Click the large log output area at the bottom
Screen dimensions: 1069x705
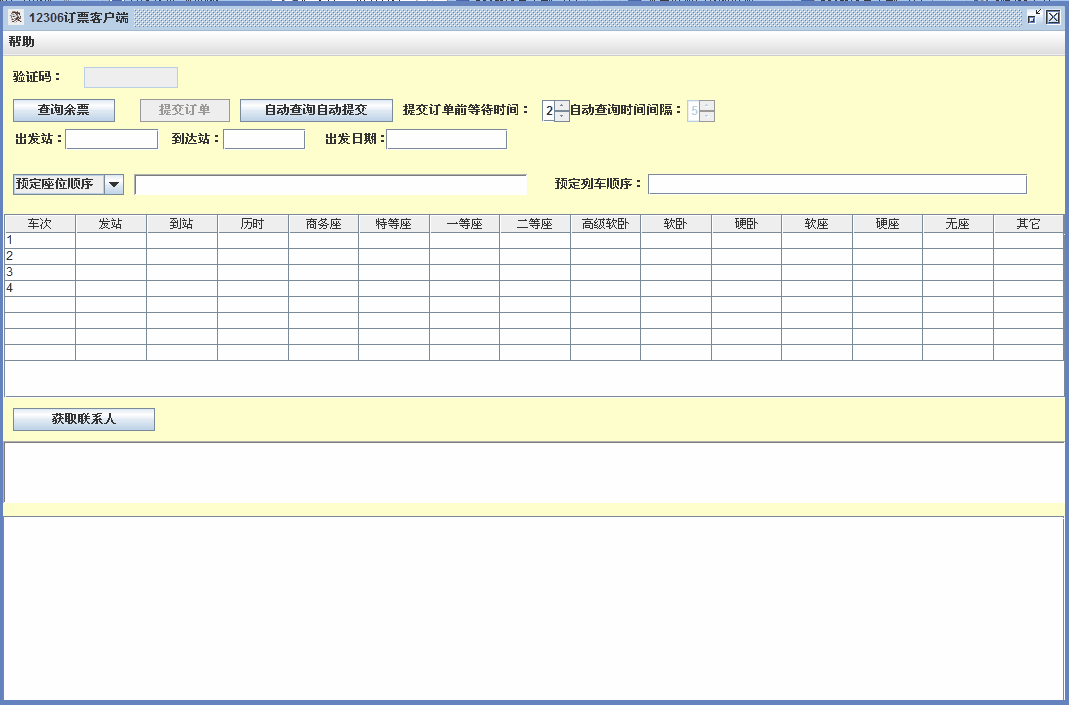pyautogui.click(x=534, y=608)
